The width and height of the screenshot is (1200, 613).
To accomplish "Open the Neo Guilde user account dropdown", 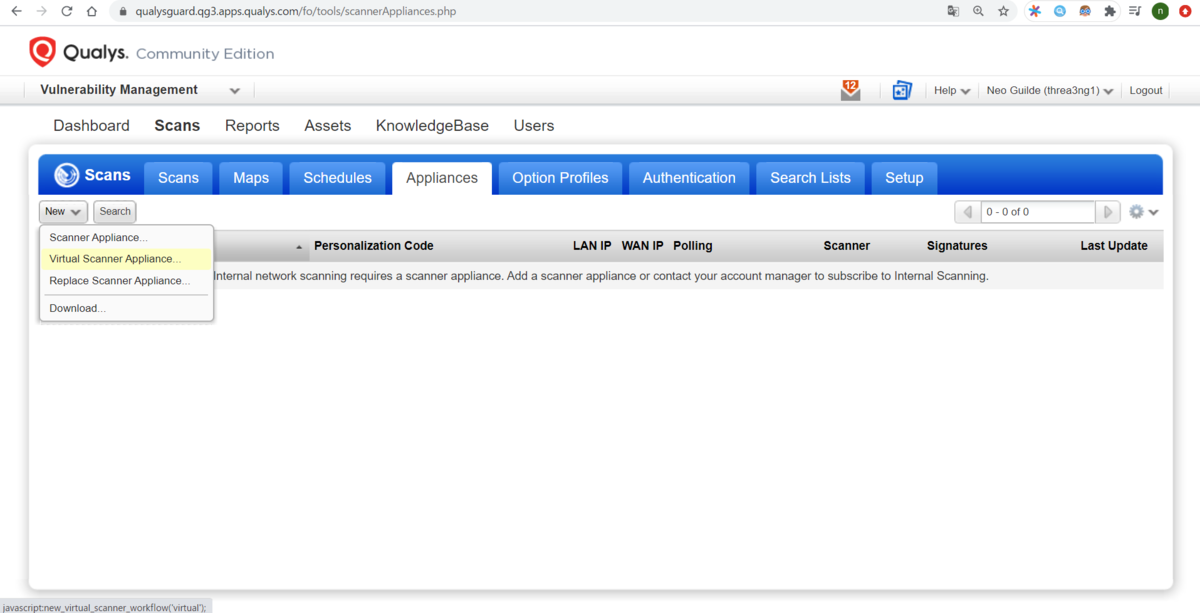I will click(x=1050, y=90).
